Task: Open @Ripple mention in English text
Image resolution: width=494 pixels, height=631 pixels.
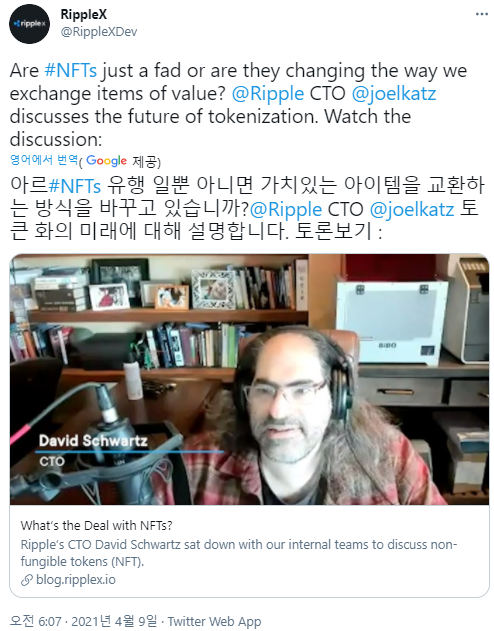Action: click(268, 94)
